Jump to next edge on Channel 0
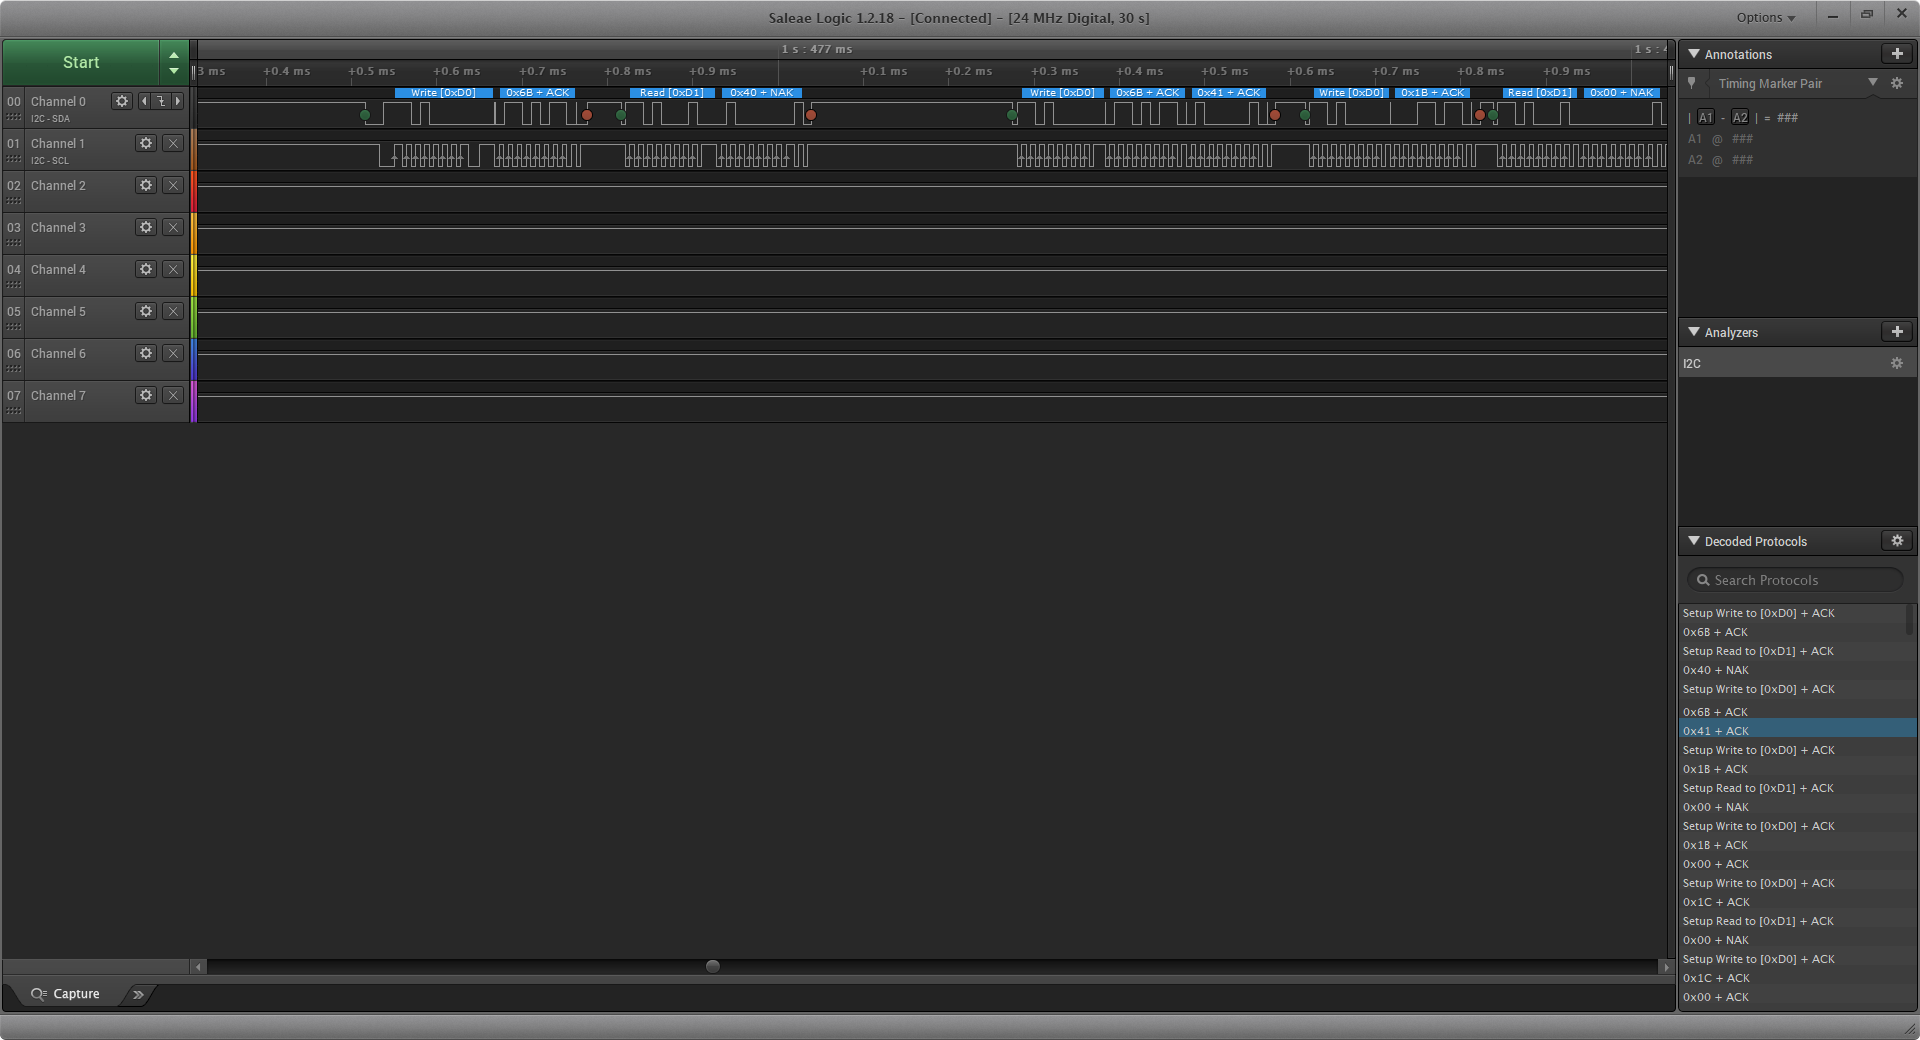1920x1040 pixels. point(178,101)
